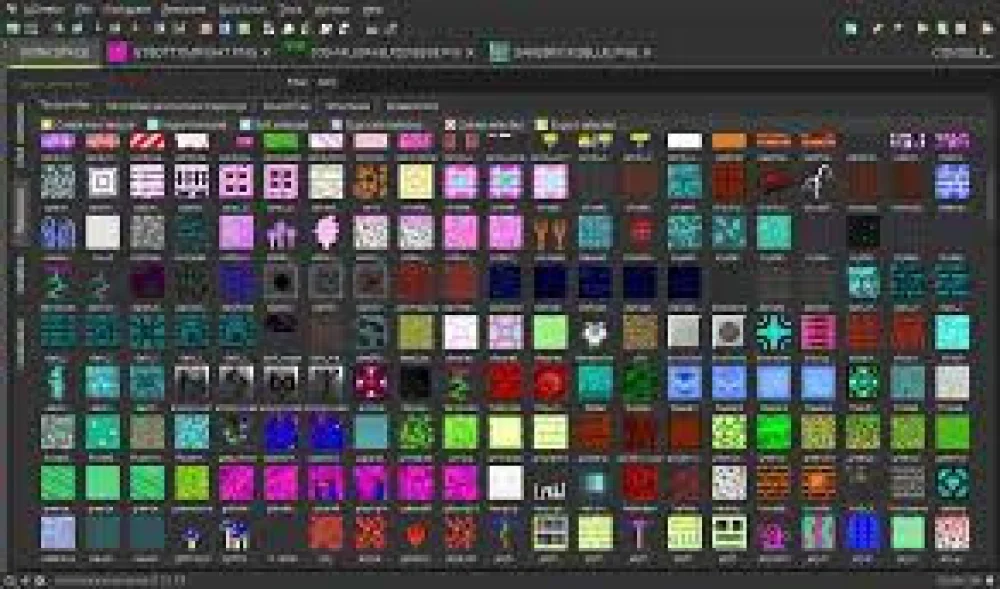Viewport: 1000px width, 589px height.
Task: Select the two brown goblets texture
Action: [550, 232]
